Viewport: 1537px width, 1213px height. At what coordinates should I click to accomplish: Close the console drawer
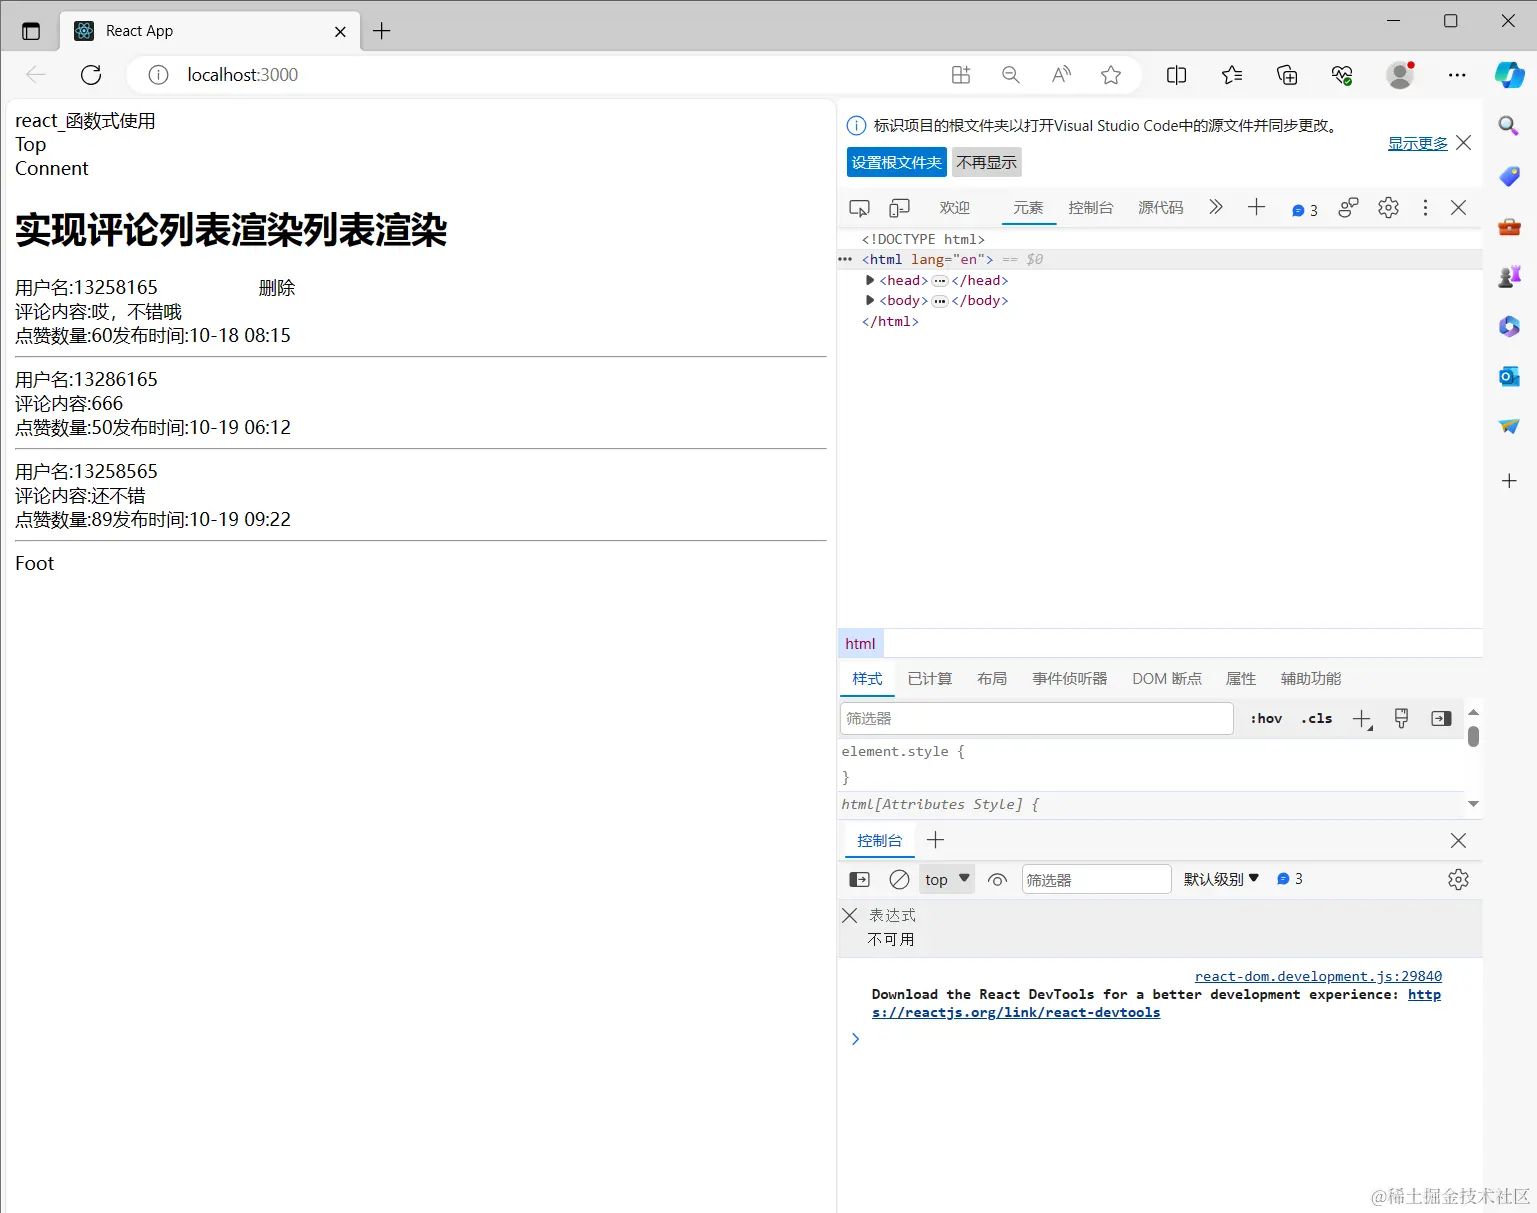click(x=1458, y=841)
